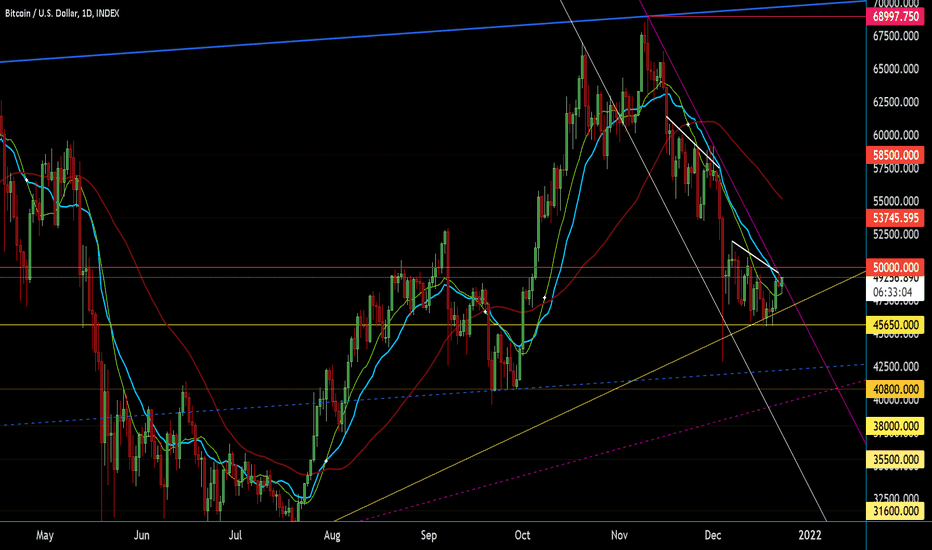Click the 53745.595 price label
The height and width of the screenshot is (550, 932).
[896, 218]
